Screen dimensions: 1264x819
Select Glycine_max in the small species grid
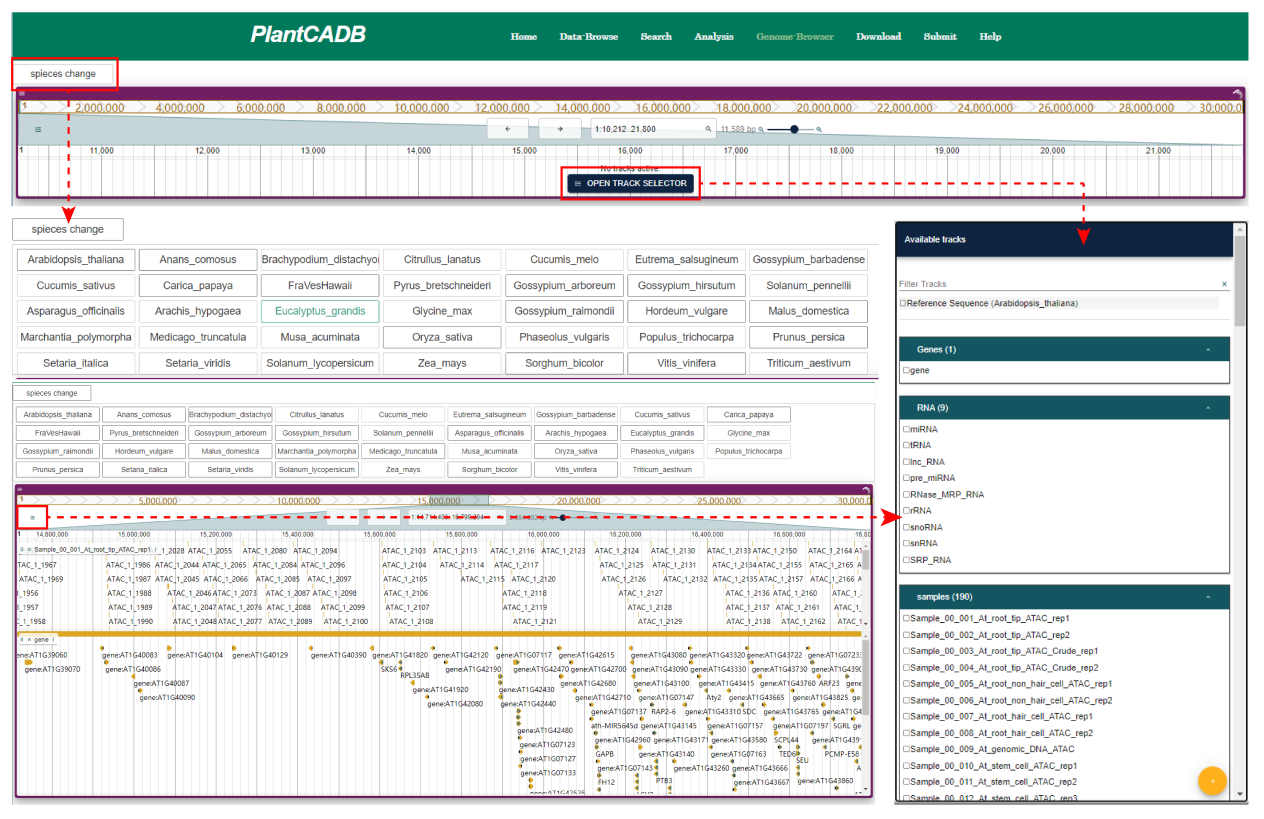[748, 433]
